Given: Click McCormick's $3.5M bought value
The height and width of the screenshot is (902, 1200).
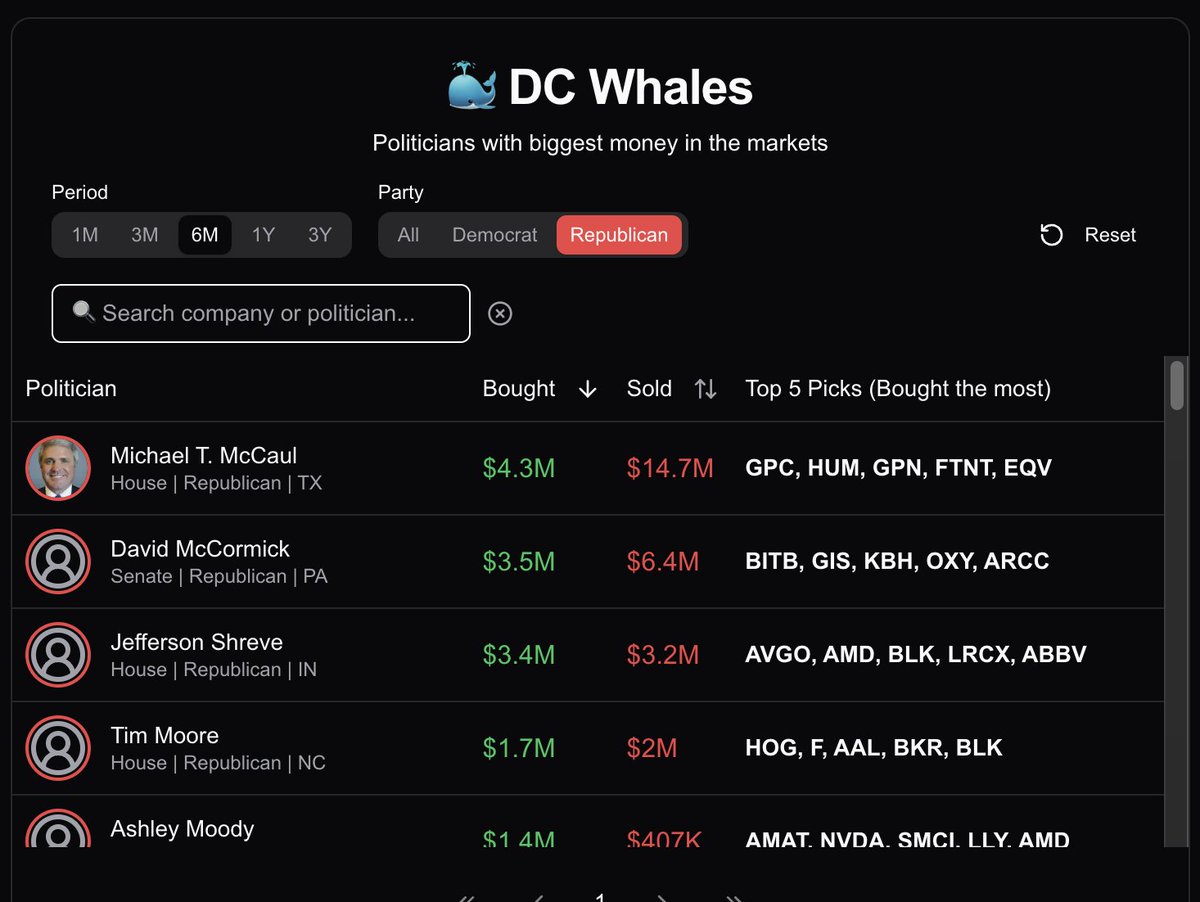Looking at the screenshot, I should pos(519,562).
